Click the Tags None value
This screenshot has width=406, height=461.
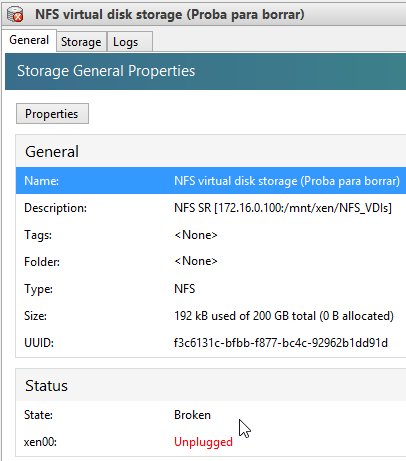pyautogui.click(x=196, y=235)
